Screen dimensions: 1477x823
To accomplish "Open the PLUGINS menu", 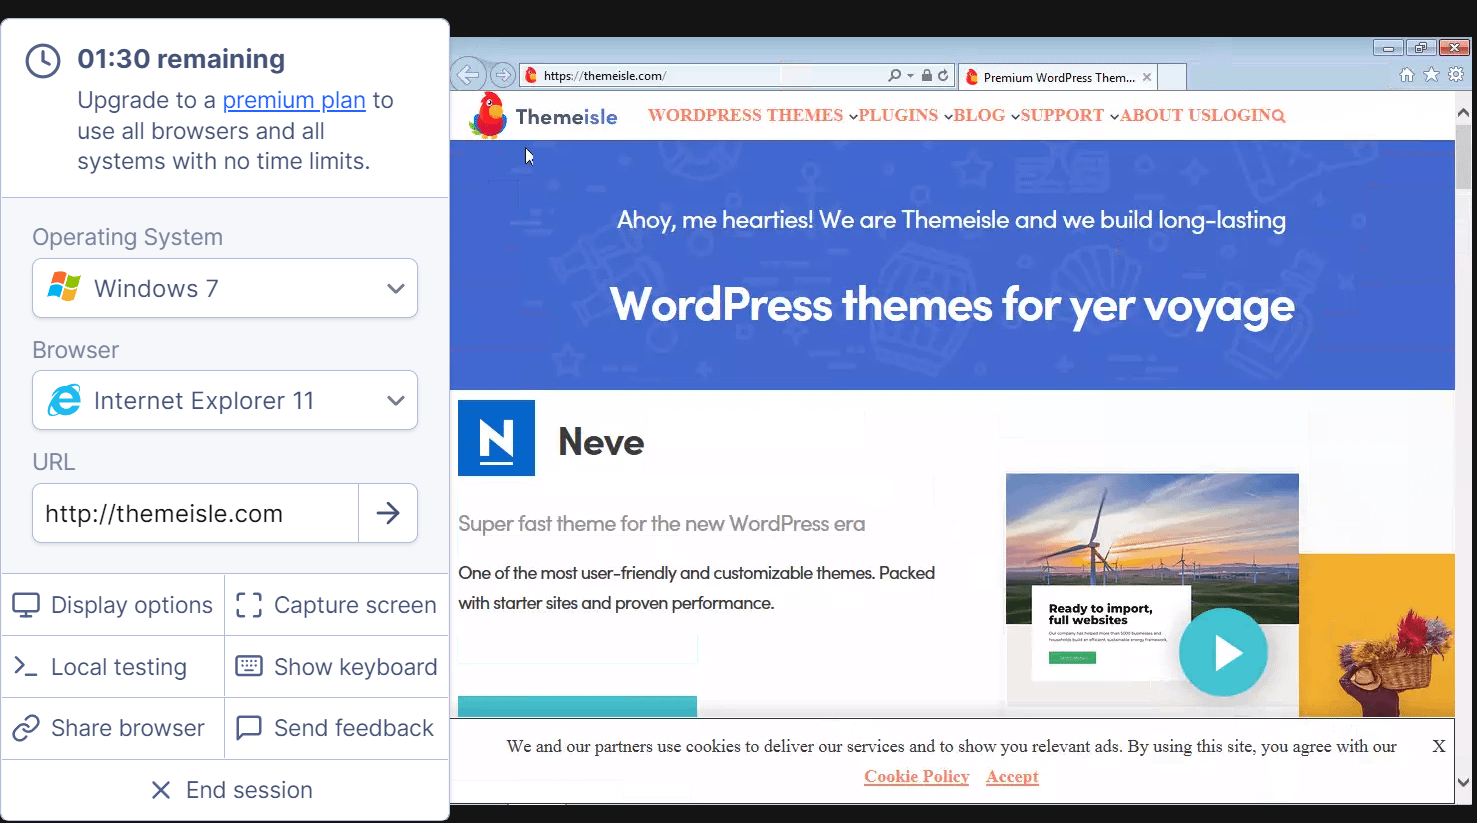I will coord(898,115).
